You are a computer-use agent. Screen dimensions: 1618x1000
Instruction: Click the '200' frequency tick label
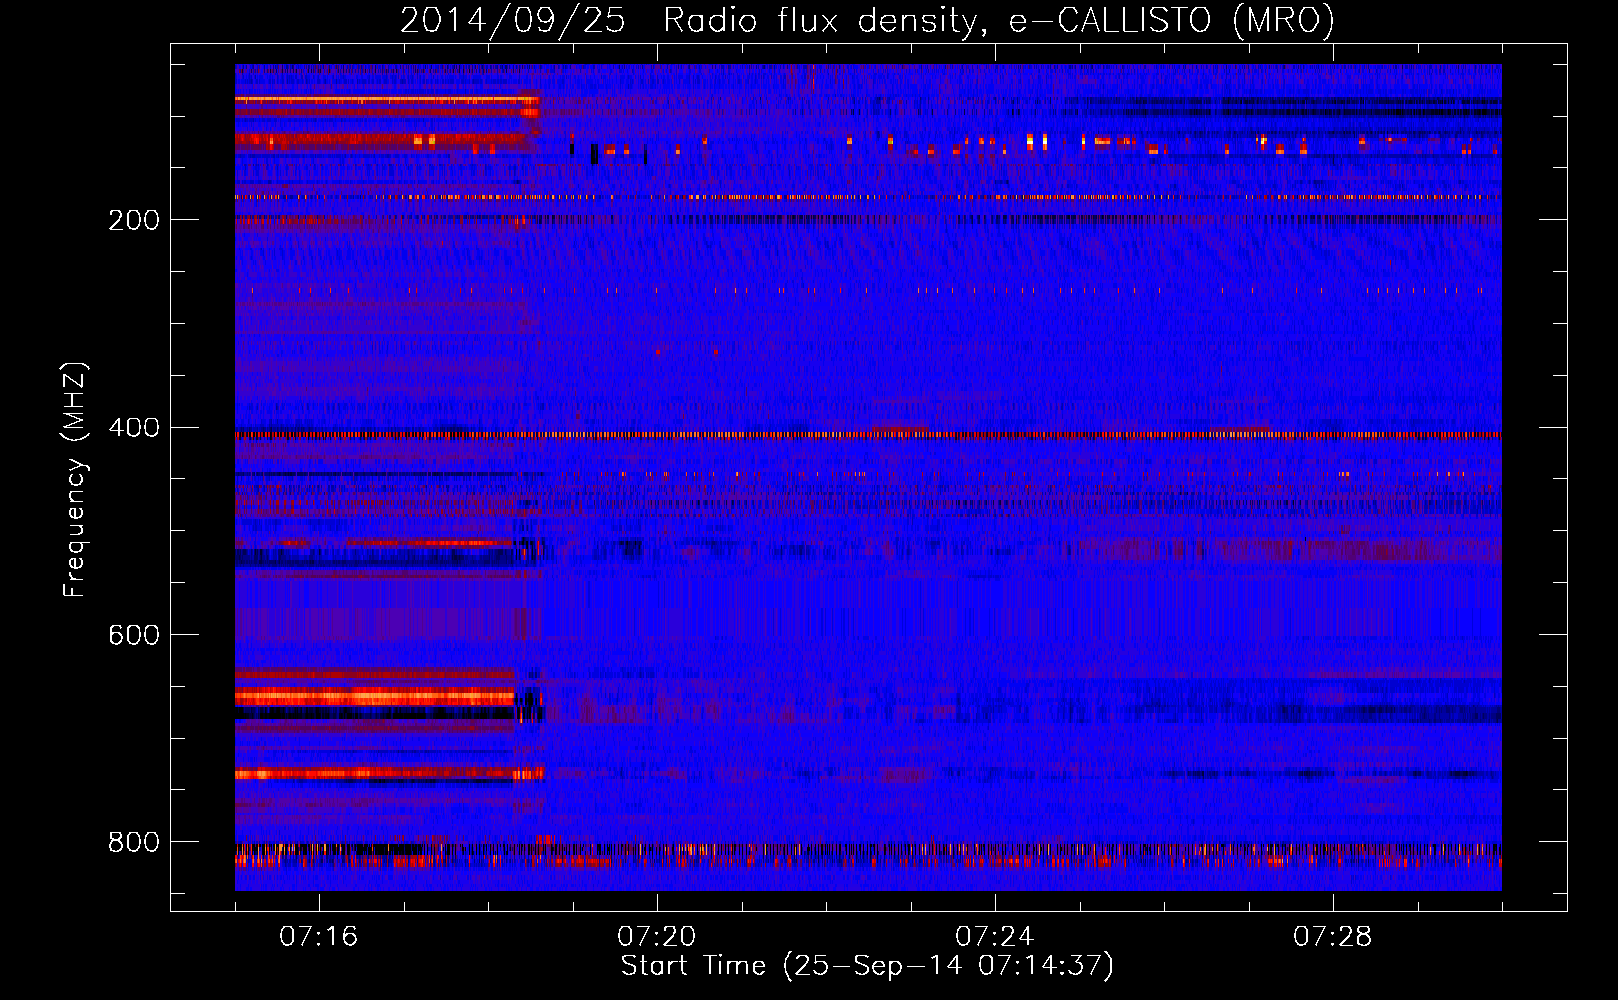(x=134, y=220)
